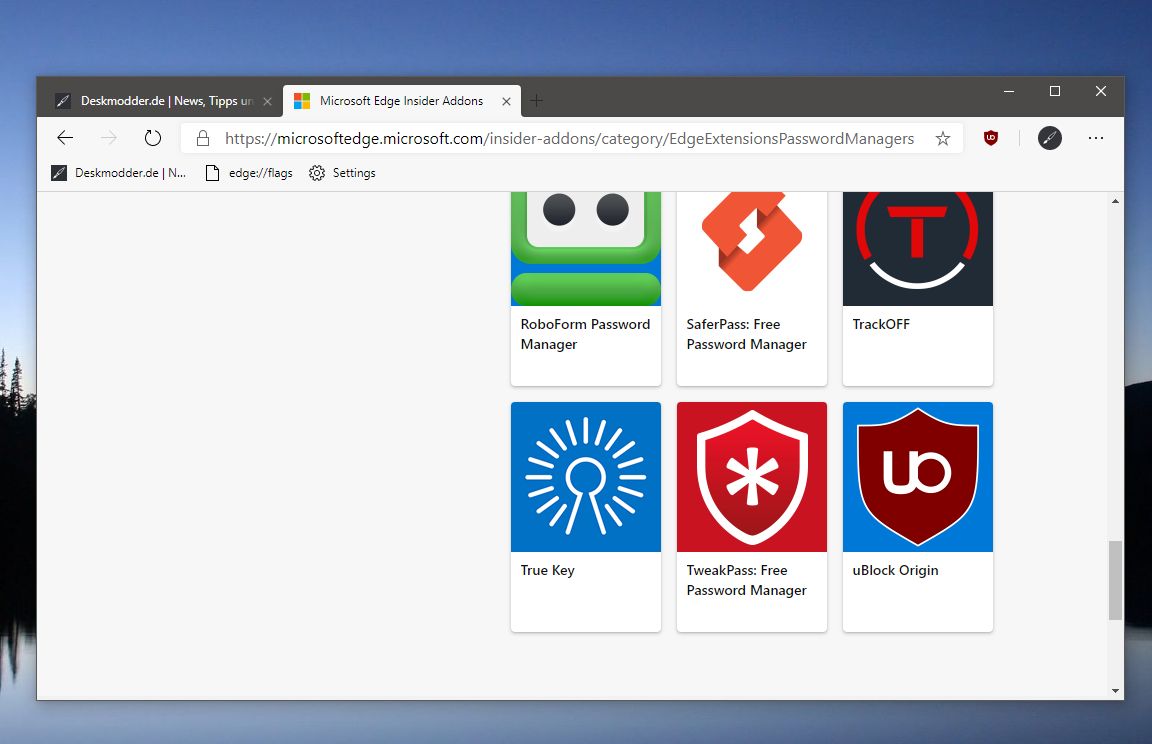Click the True Key title text
The image size is (1152, 744).
pyautogui.click(x=547, y=571)
